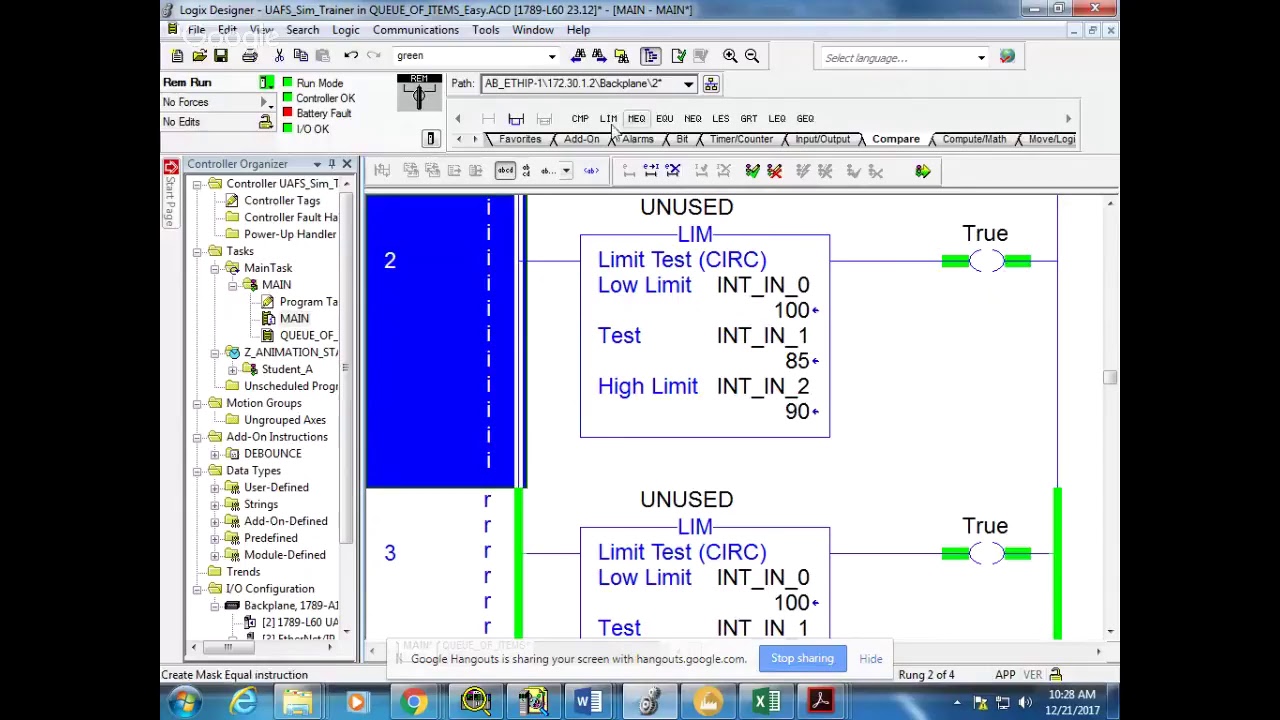The height and width of the screenshot is (720, 1280).
Task: Open the Rem Run mode dropdown
Action: click(x=266, y=83)
